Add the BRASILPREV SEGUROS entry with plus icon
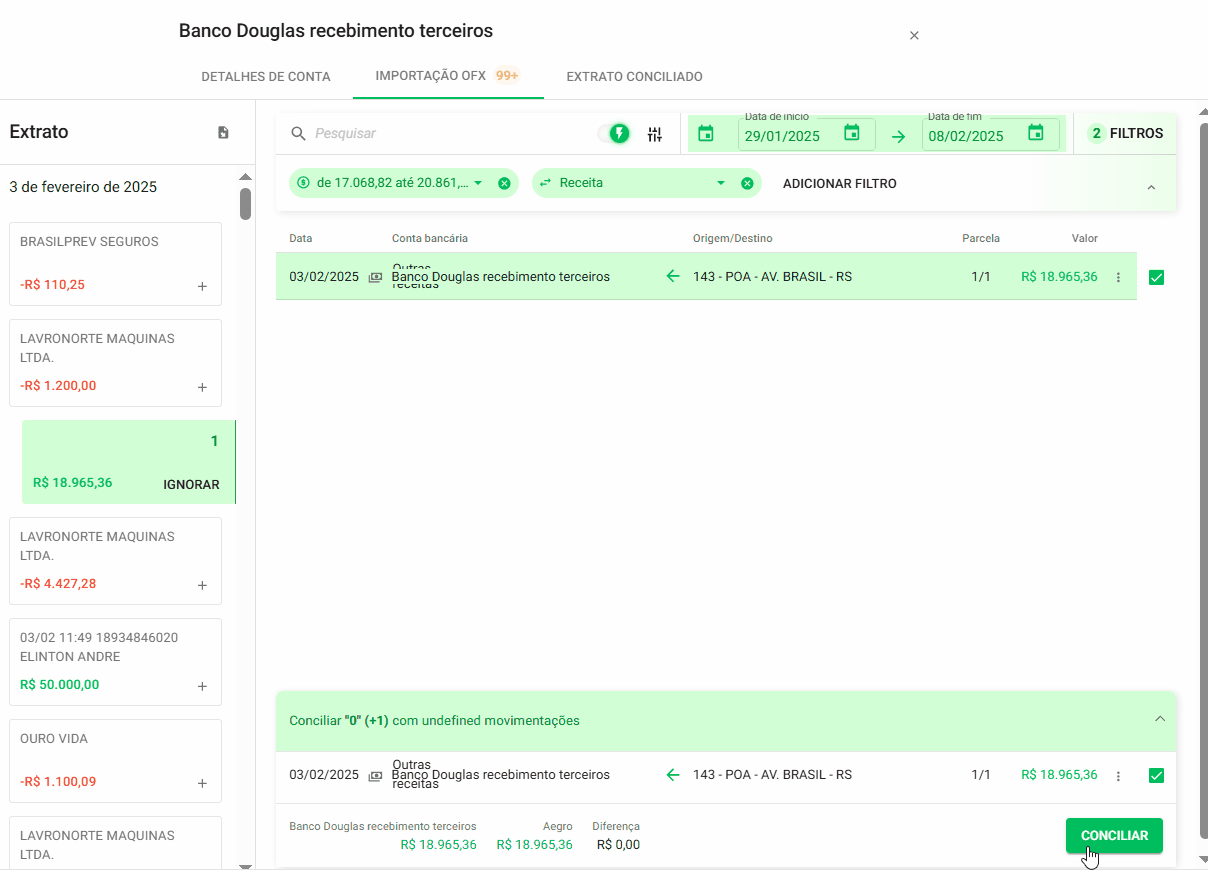 (202, 286)
